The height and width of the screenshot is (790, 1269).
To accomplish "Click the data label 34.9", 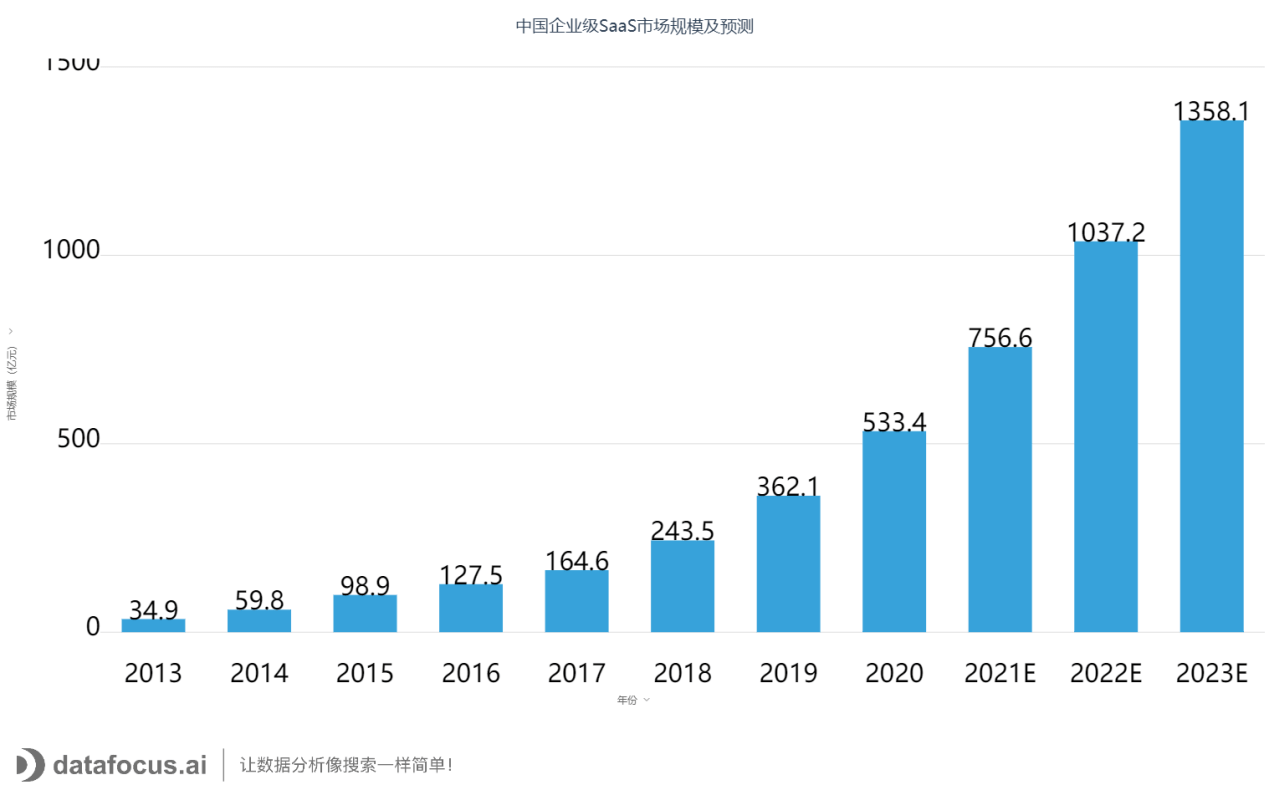I will point(152,607).
